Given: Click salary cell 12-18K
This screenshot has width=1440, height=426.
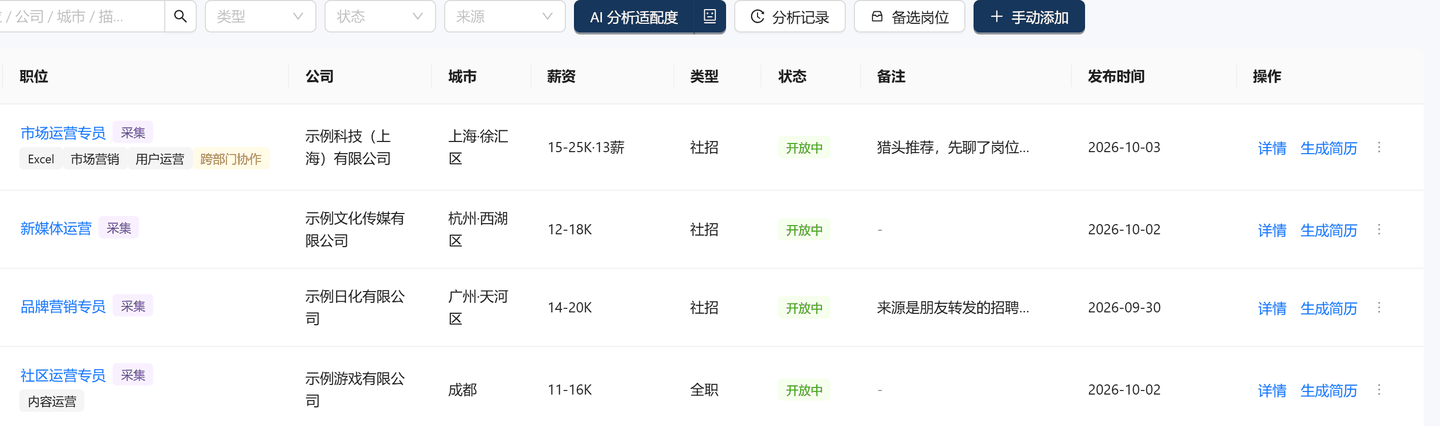Looking at the screenshot, I should [x=570, y=230].
